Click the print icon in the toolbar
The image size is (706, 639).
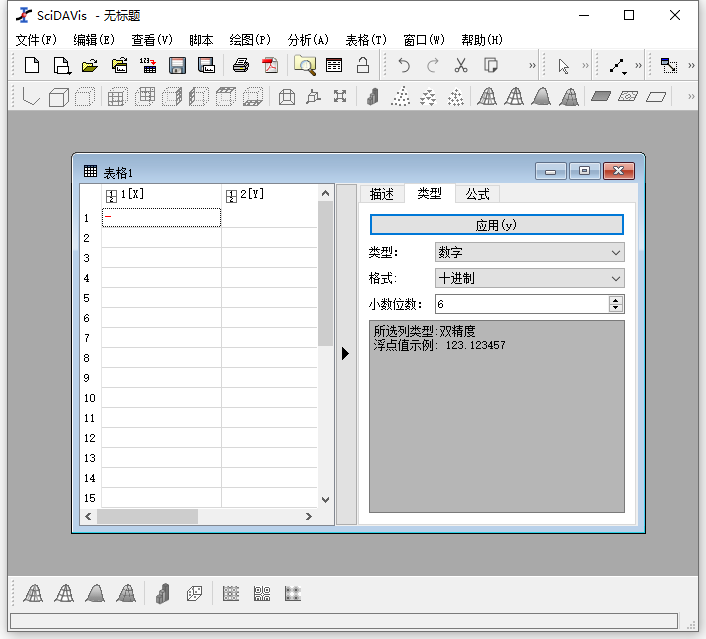pyautogui.click(x=241, y=66)
